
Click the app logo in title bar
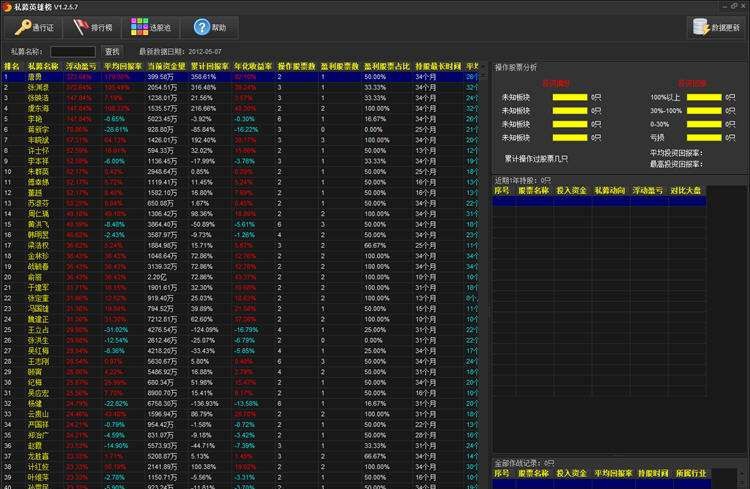click(7, 6)
